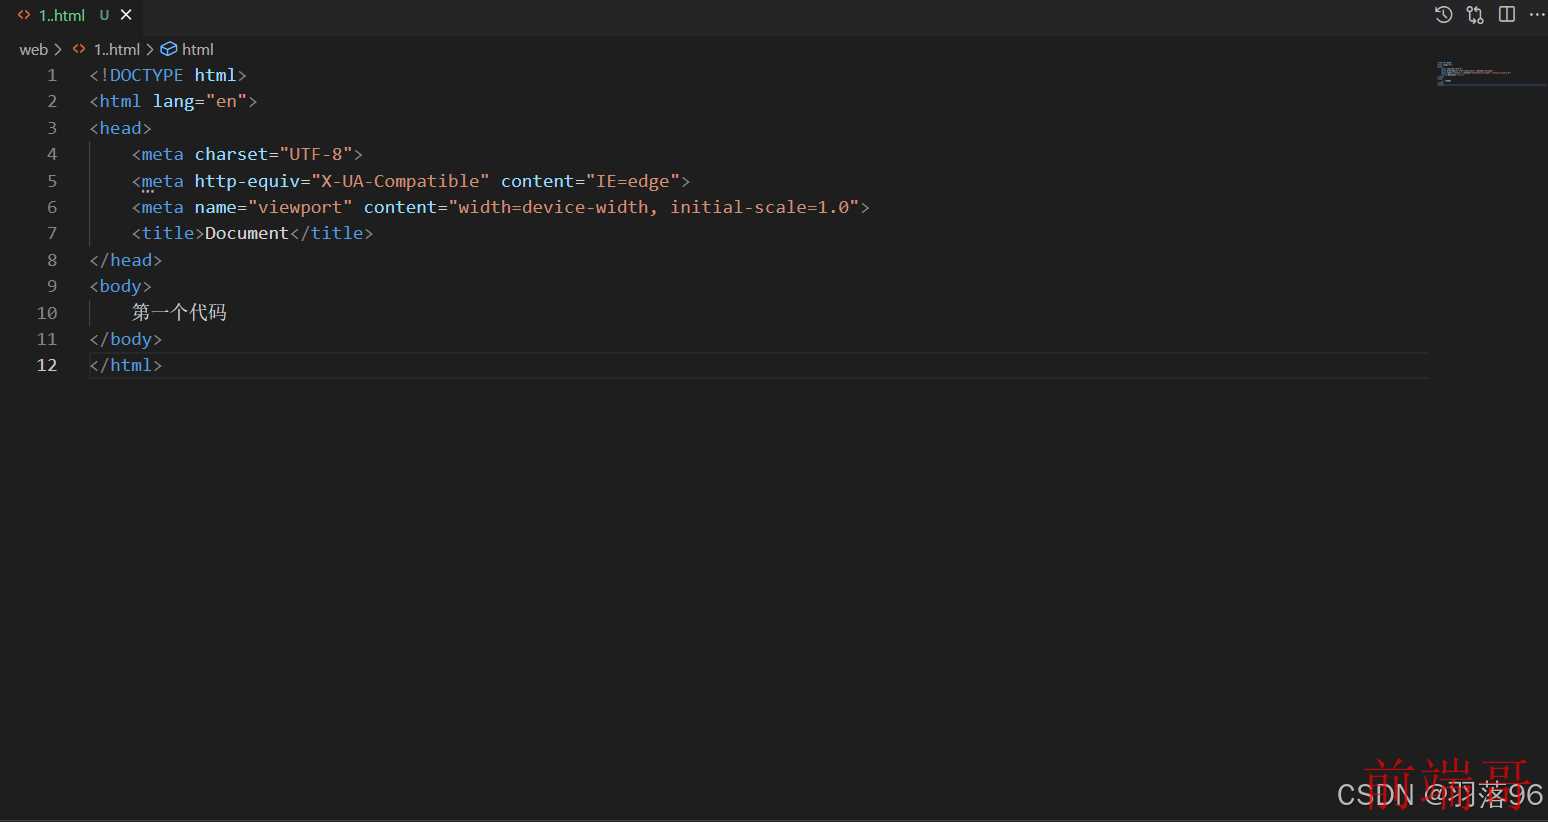Click line number 5 in the gutter

click(x=52, y=181)
